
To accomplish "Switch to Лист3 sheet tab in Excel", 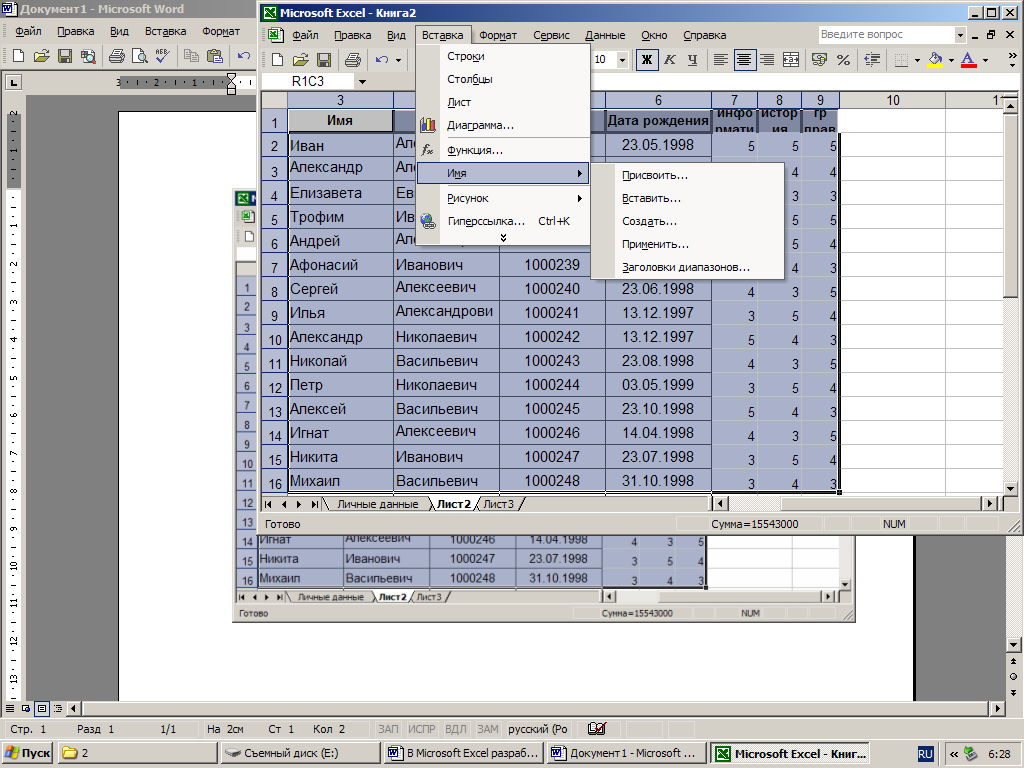I will pos(498,504).
